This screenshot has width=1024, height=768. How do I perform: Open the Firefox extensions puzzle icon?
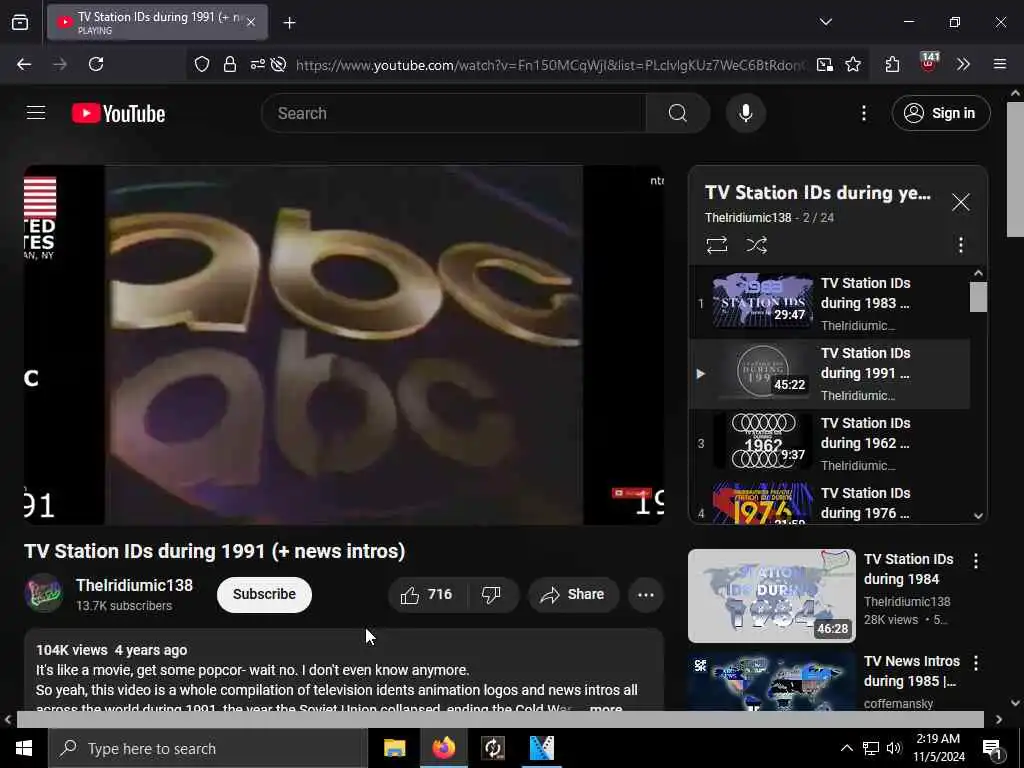[892, 64]
